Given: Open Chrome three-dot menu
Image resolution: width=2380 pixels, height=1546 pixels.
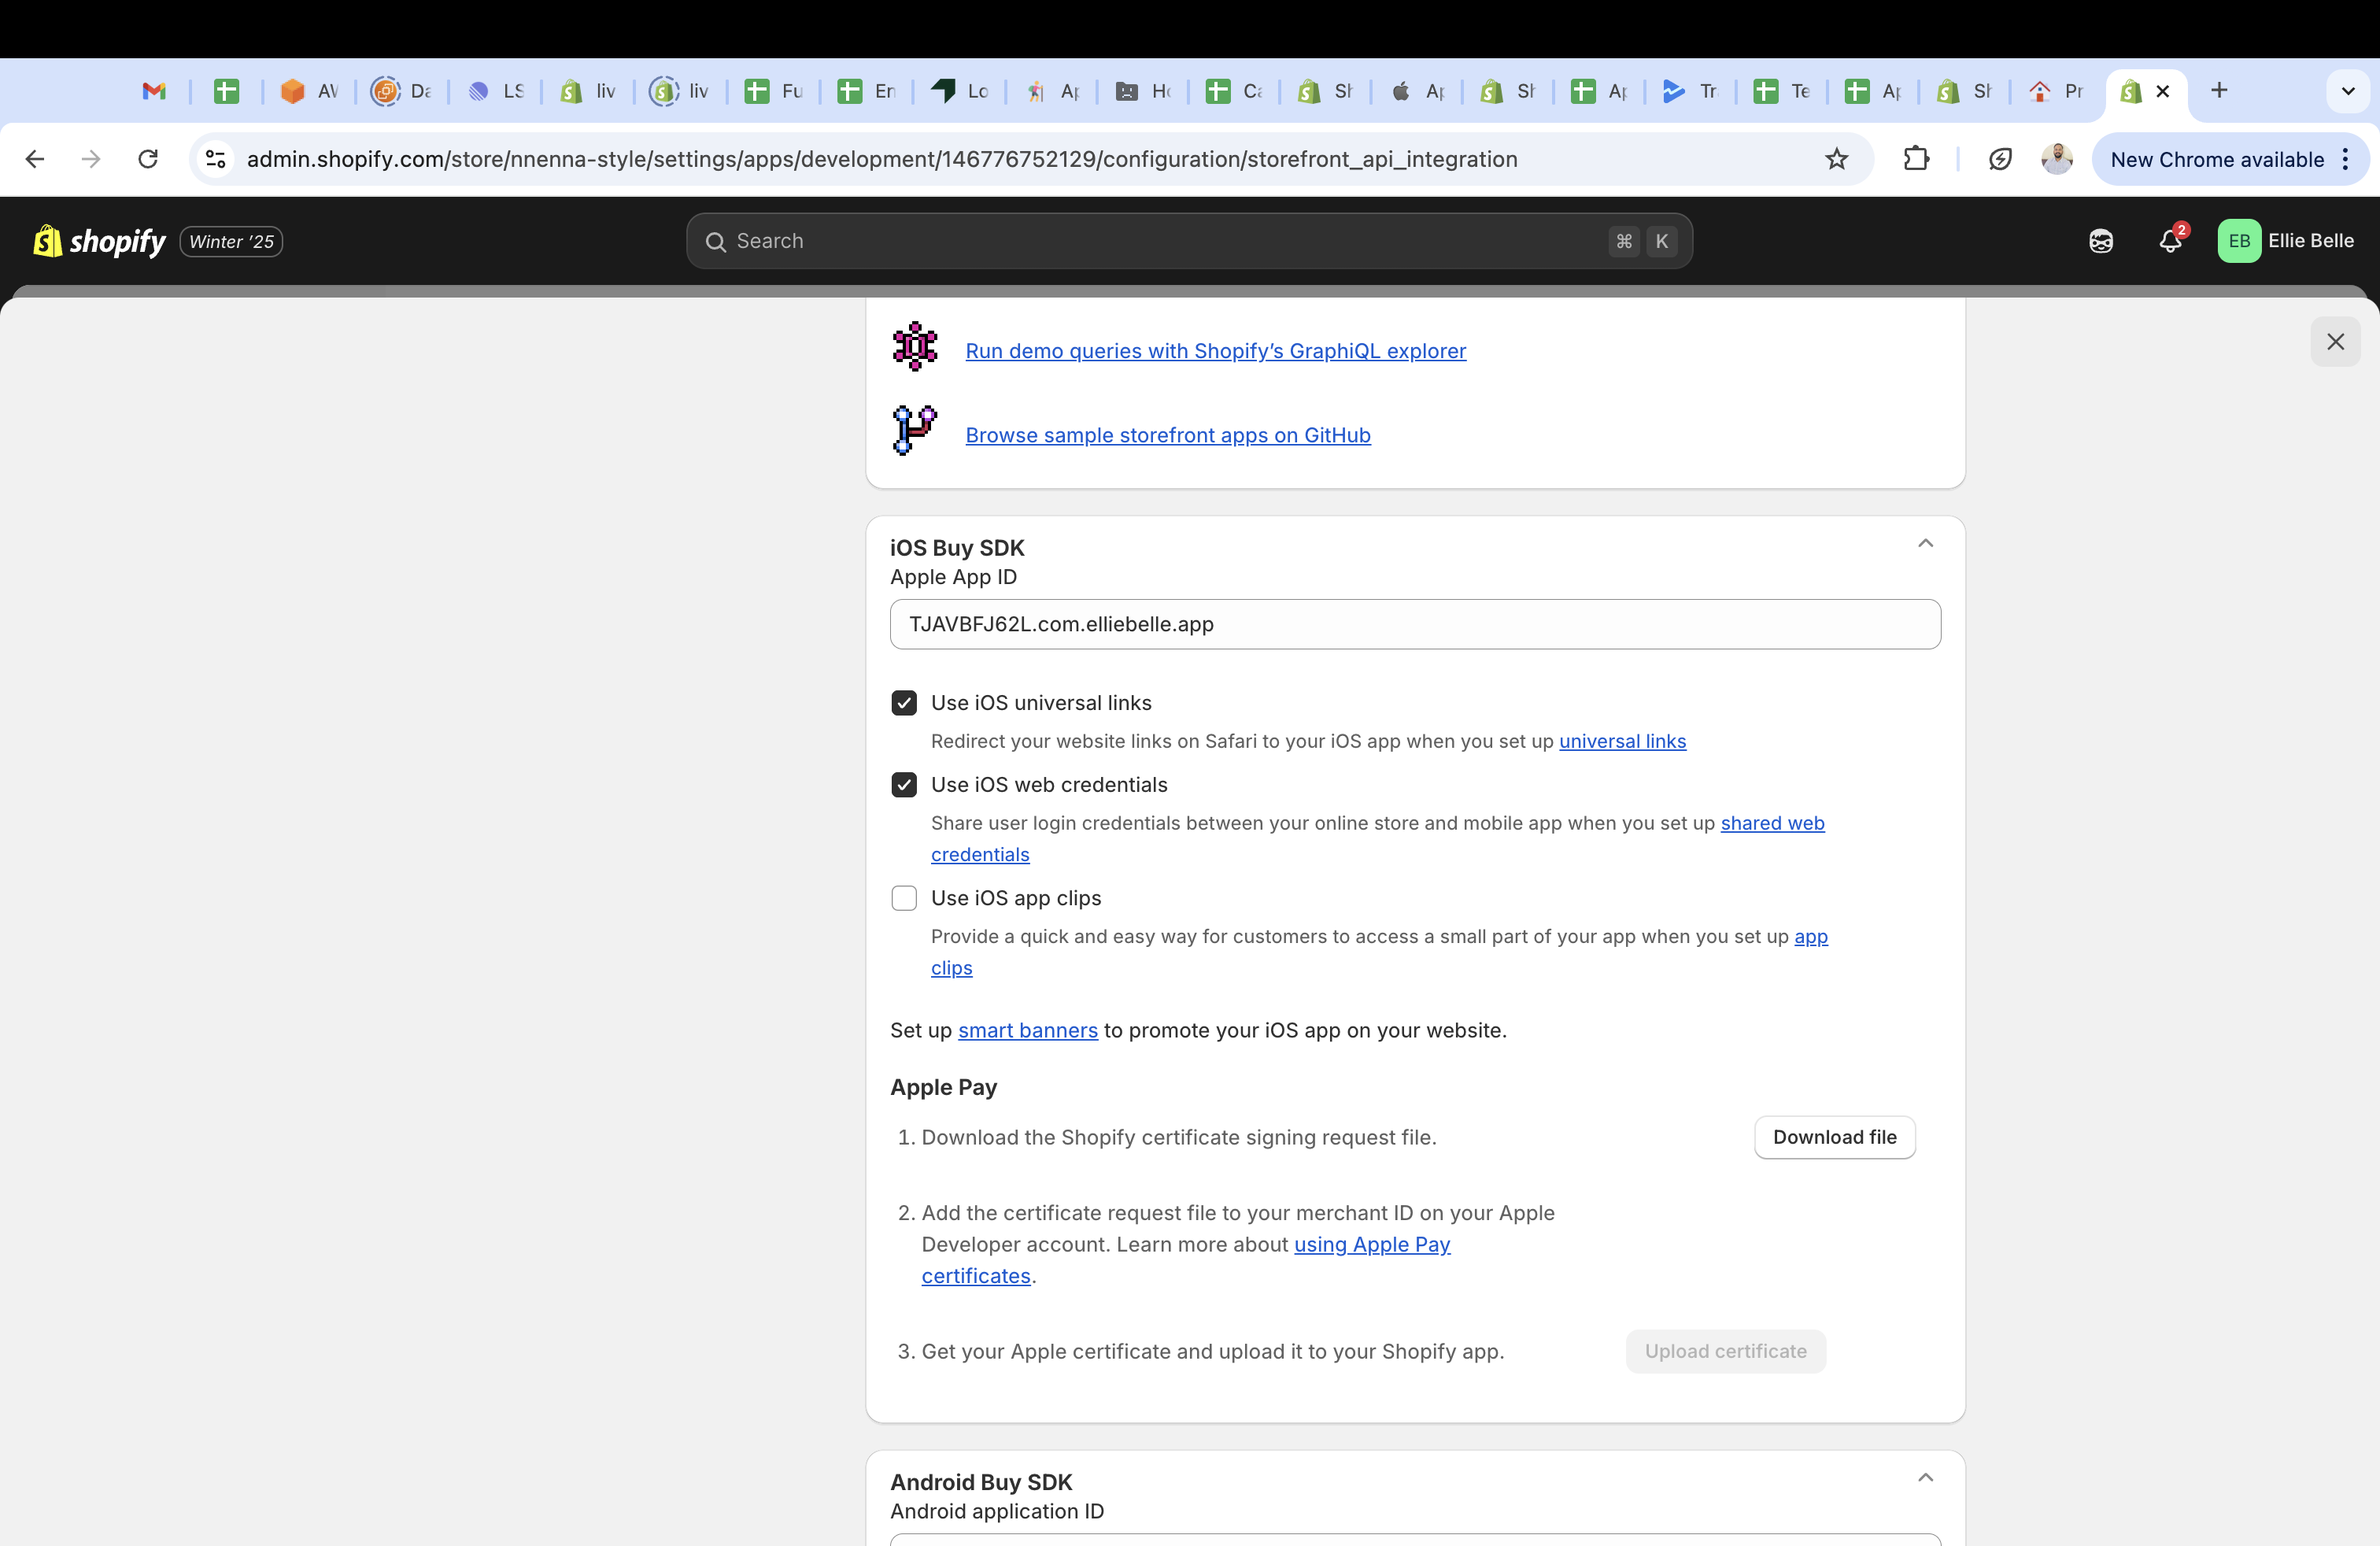Looking at the screenshot, I should pyautogui.click(x=2345, y=159).
